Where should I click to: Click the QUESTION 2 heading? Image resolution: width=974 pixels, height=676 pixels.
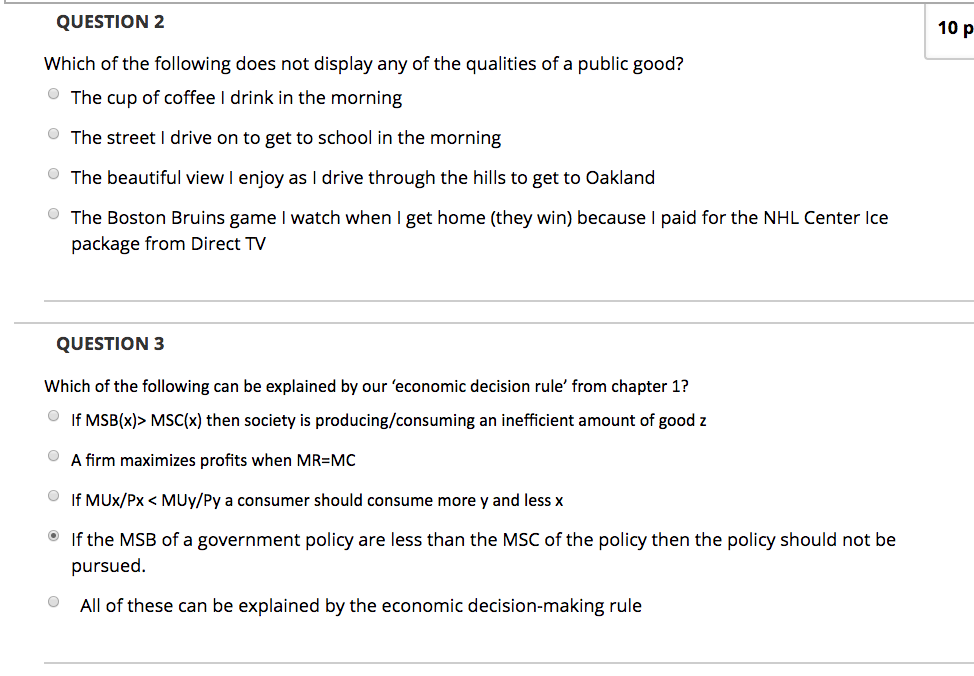[x=110, y=21]
